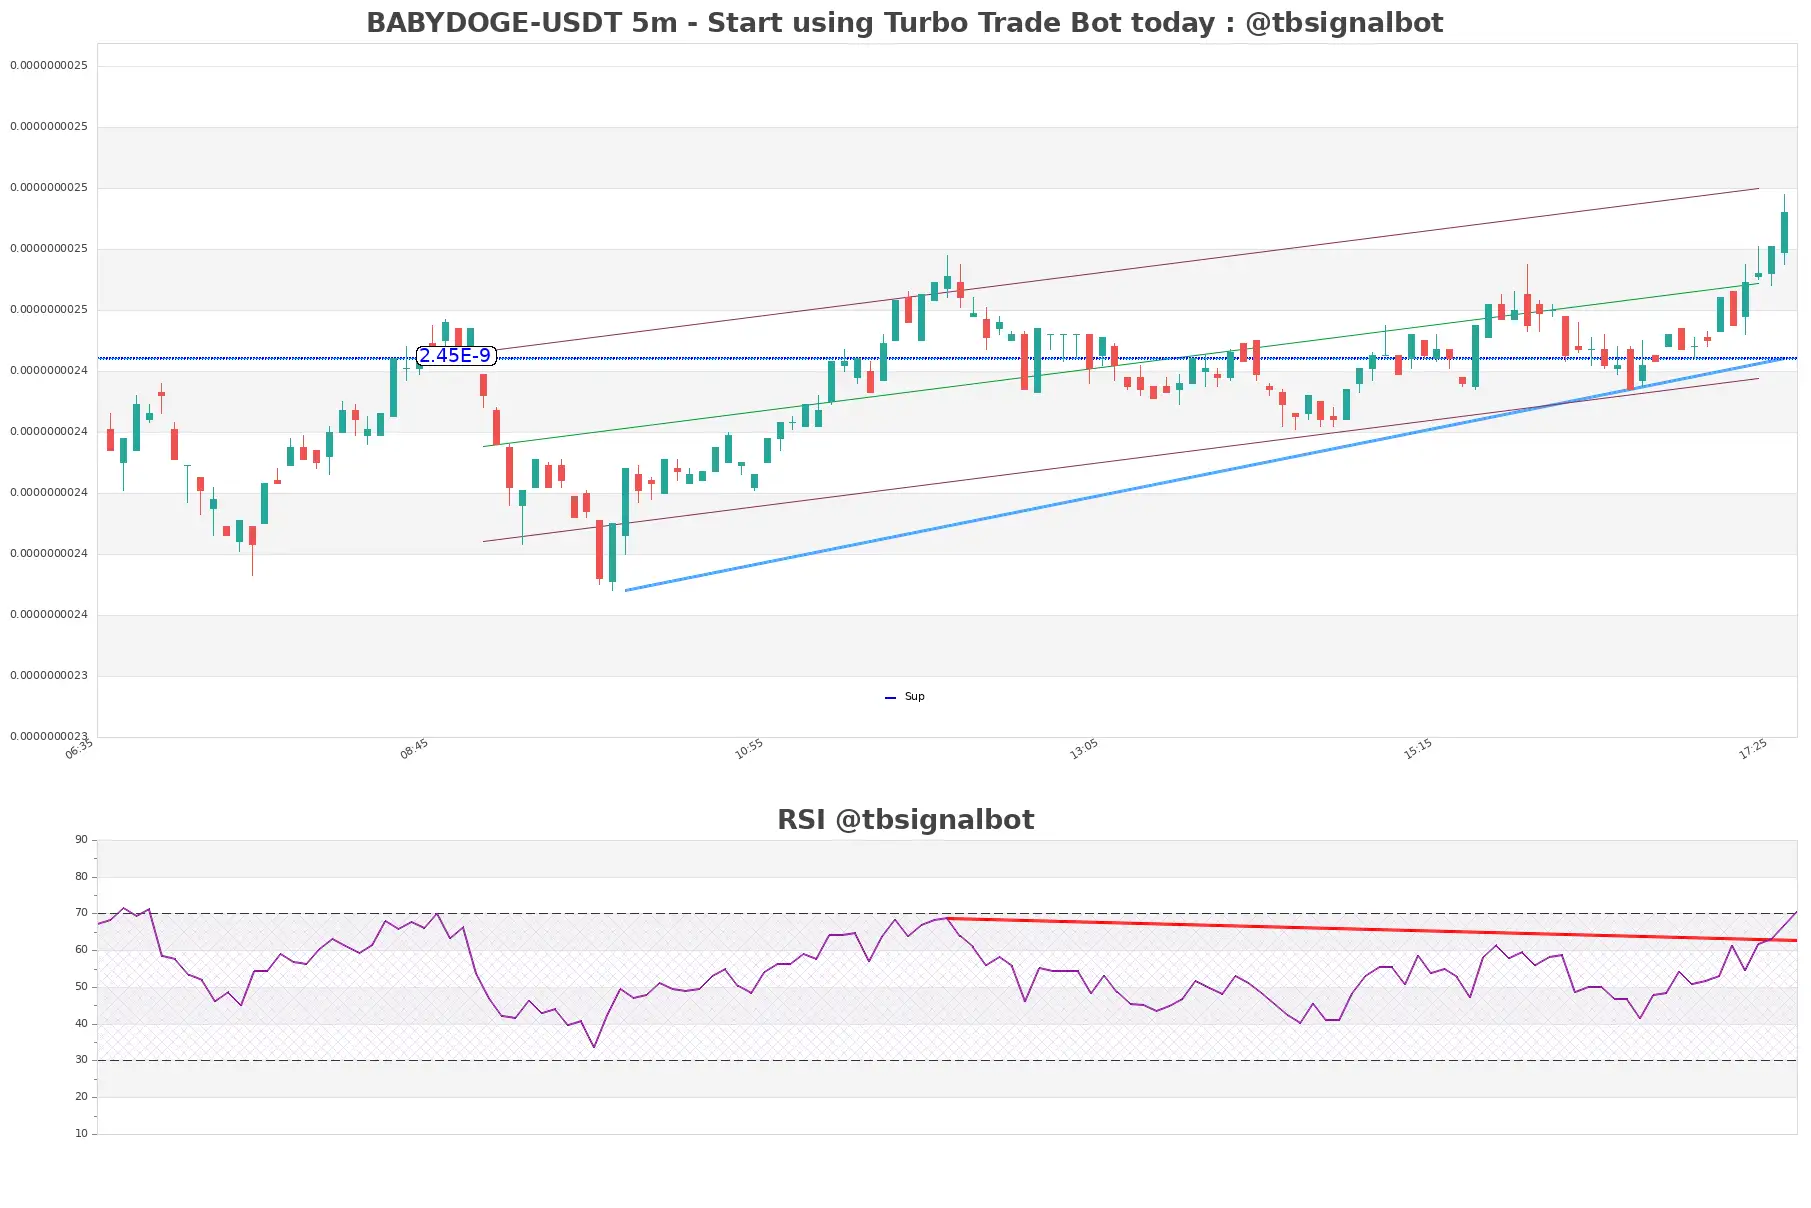Viewport: 1811px width, 1208px height.
Task: Click the RSI 80 axis label
Action: point(81,877)
